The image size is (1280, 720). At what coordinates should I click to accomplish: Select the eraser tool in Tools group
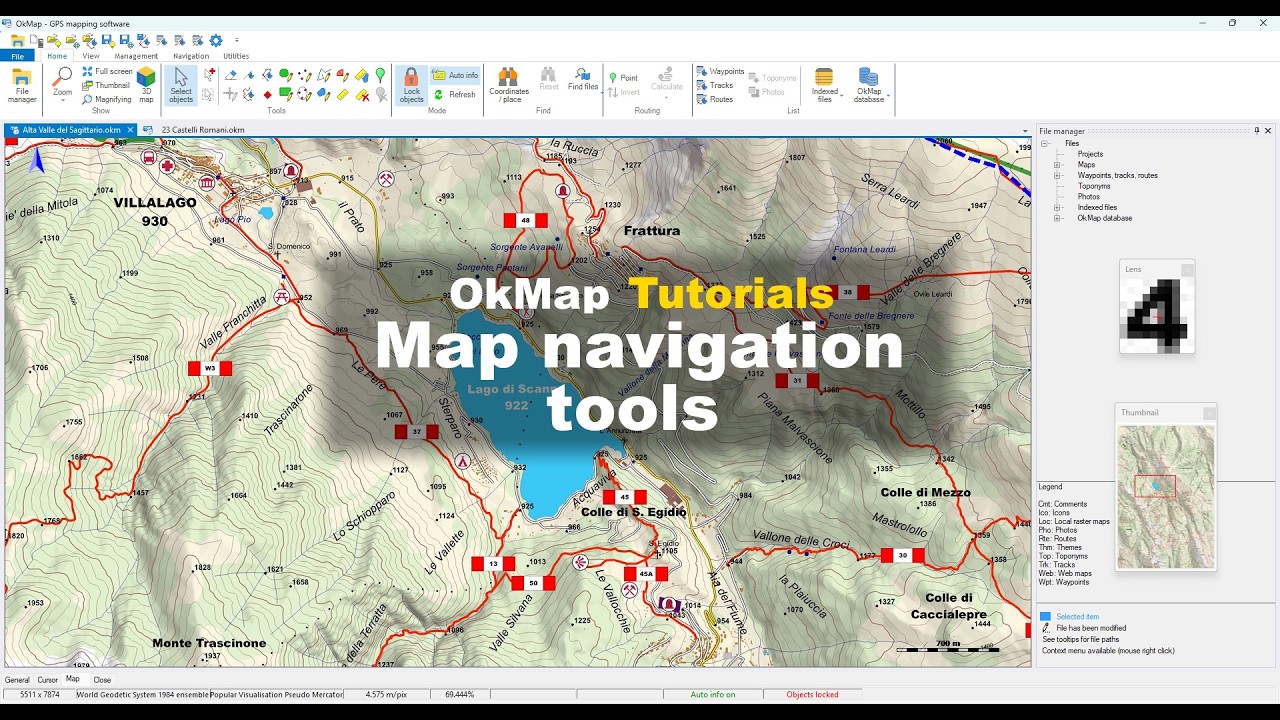(231, 75)
